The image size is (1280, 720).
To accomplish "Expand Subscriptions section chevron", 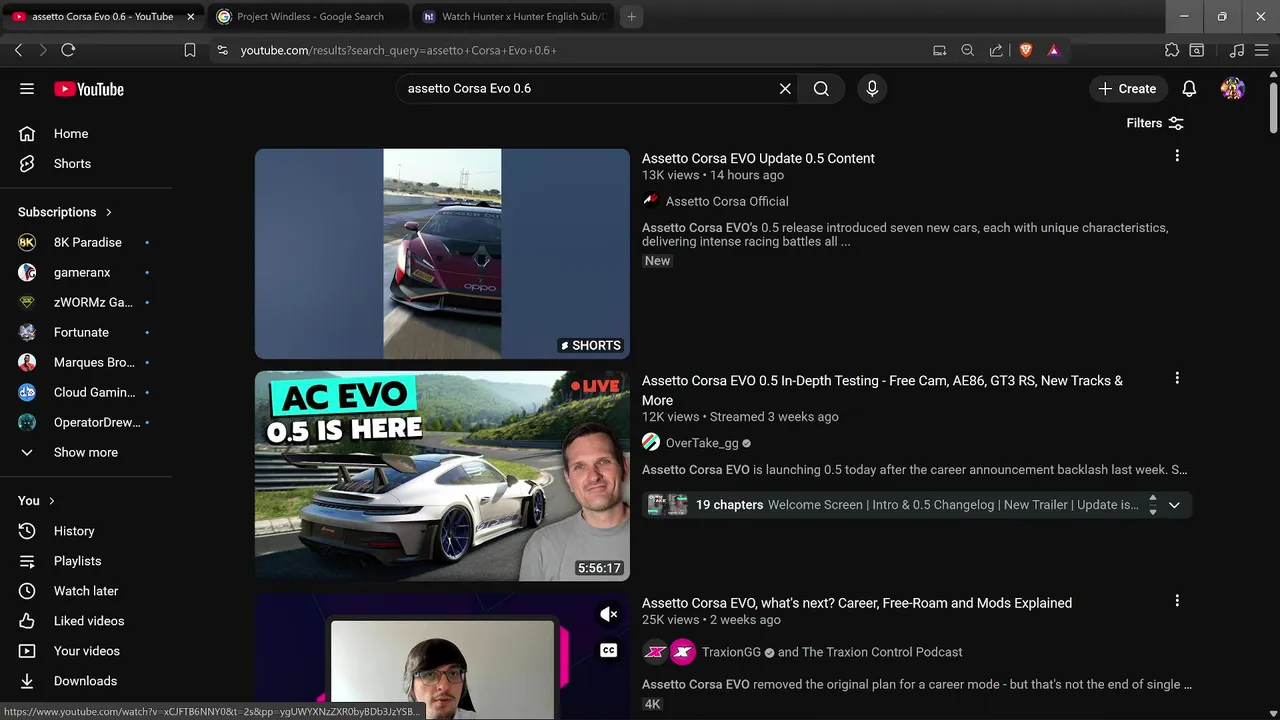I will click(x=108, y=212).
